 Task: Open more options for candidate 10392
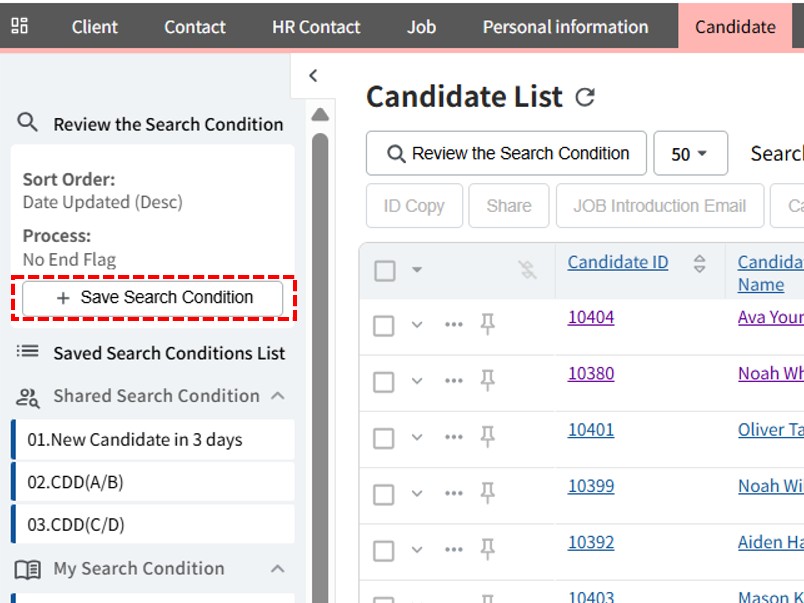point(454,549)
